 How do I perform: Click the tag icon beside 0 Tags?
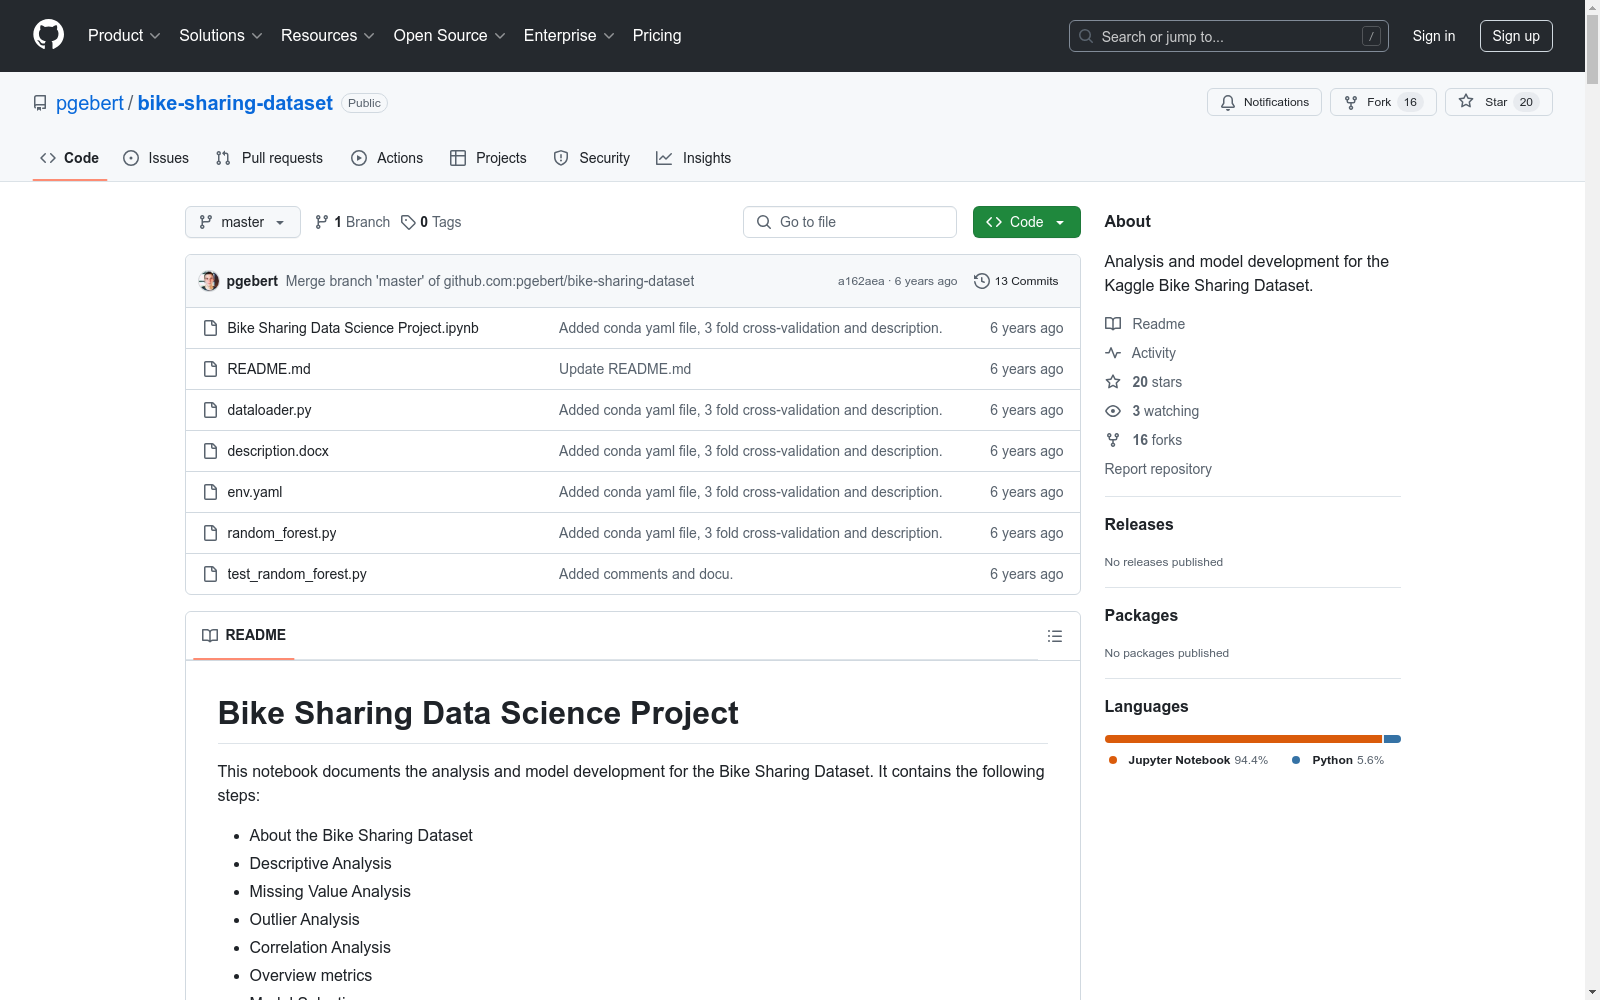408,222
